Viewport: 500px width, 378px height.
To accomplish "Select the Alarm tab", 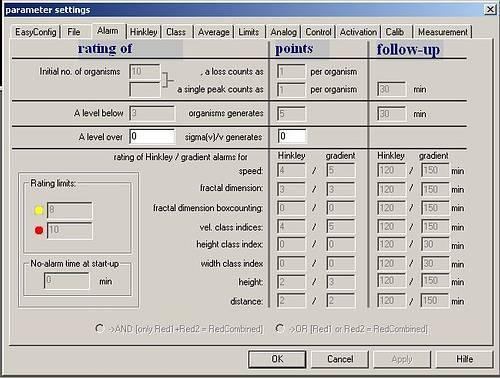I will (108, 31).
